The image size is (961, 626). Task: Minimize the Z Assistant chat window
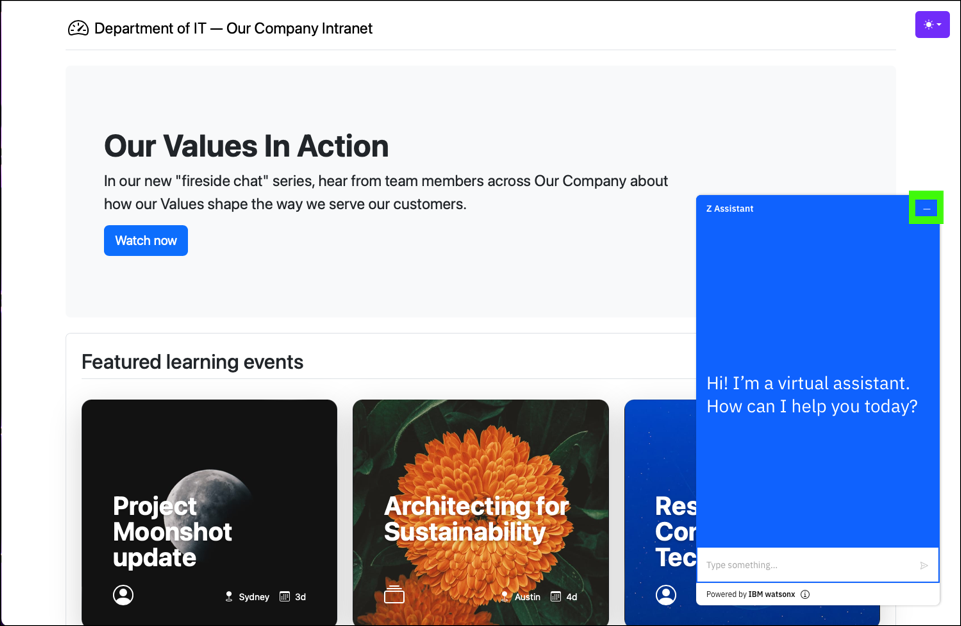click(926, 208)
